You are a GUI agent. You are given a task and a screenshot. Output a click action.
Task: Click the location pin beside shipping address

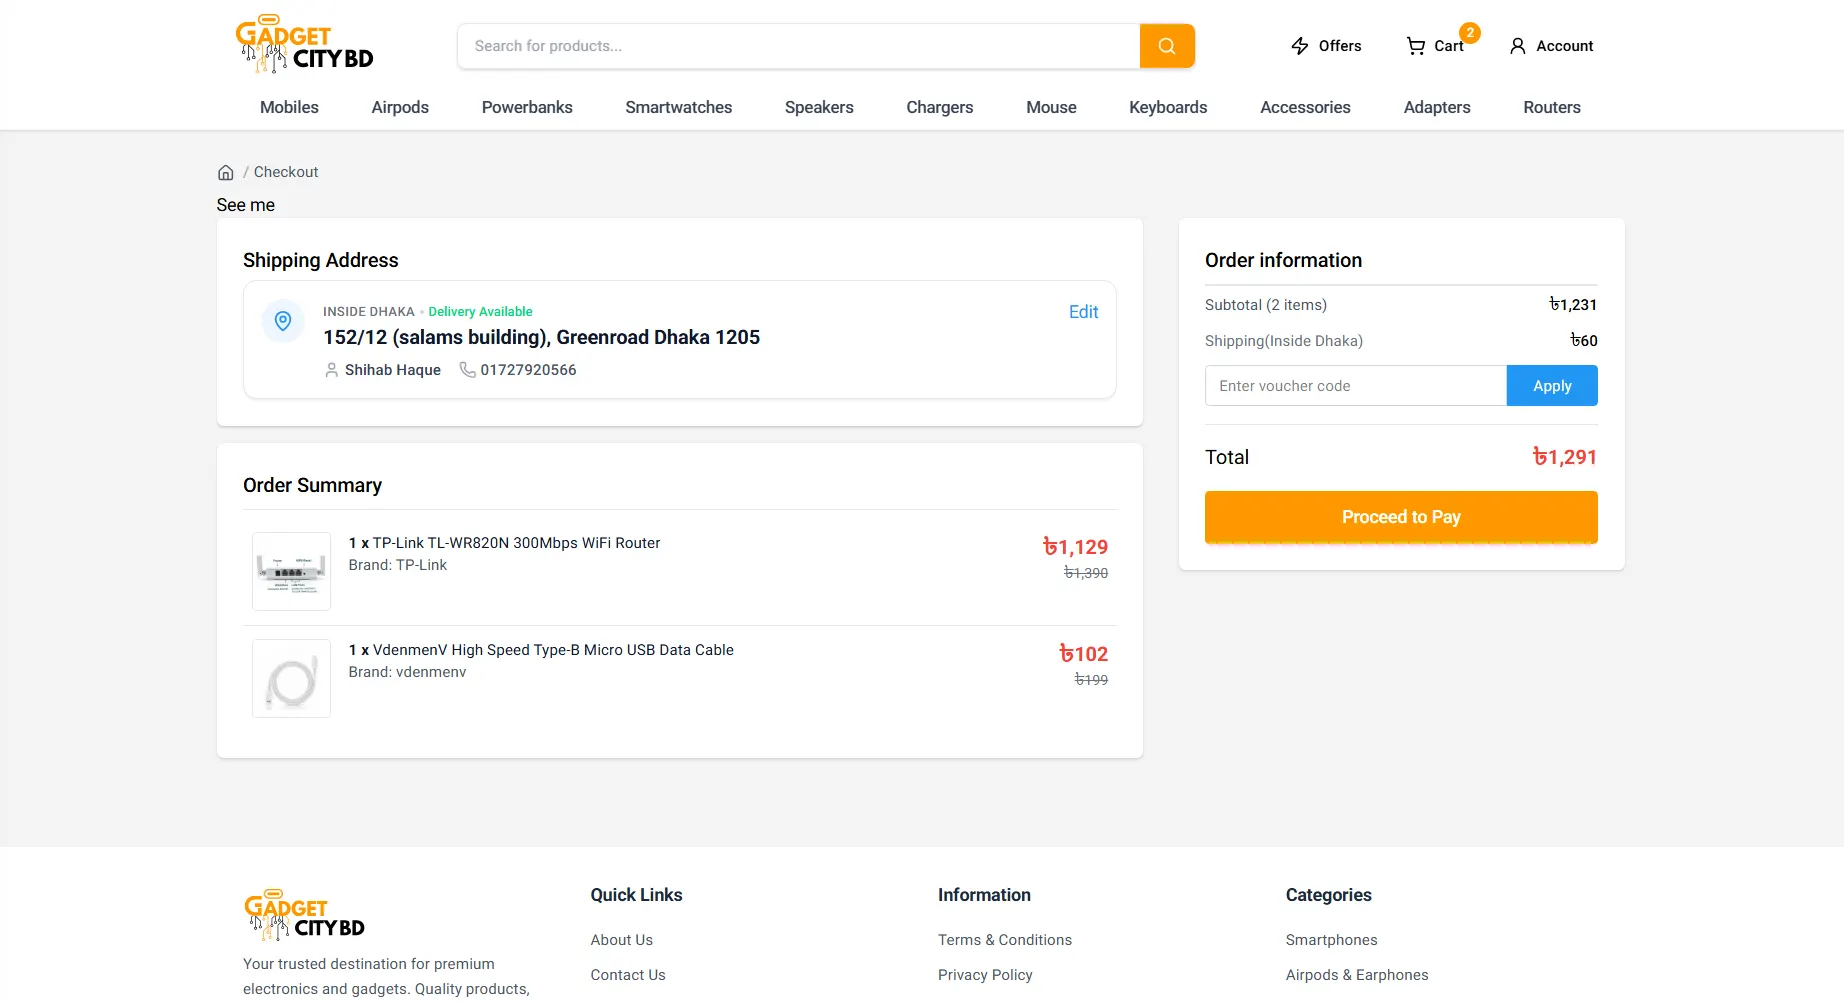pyautogui.click(x=283, y=321)
